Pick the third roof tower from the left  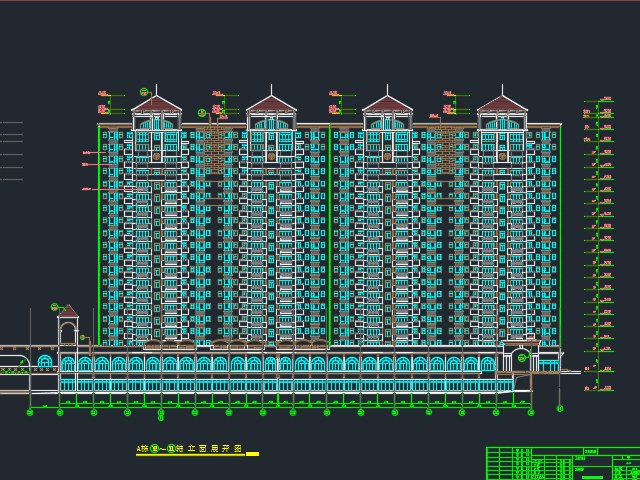click(387, 104)
